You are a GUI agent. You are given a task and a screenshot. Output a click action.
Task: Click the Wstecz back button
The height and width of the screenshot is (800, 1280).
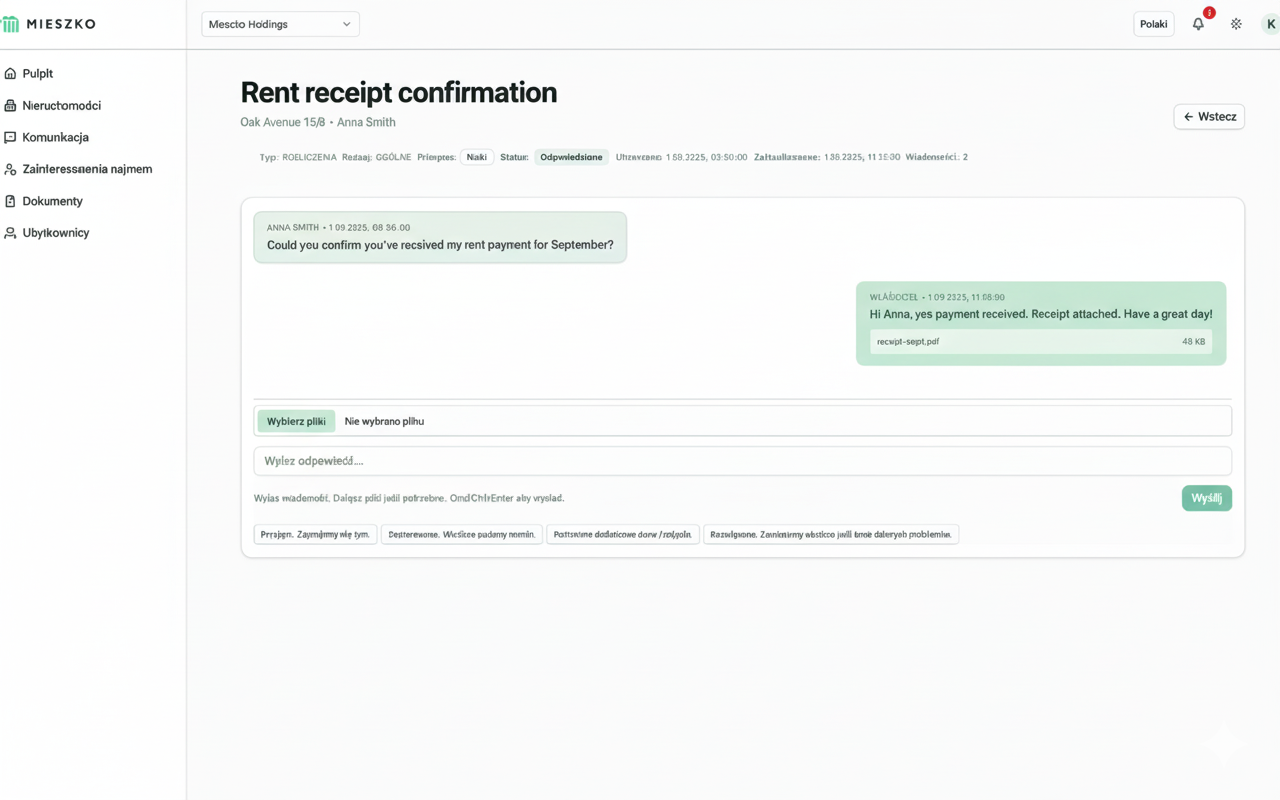[1208, 117]
